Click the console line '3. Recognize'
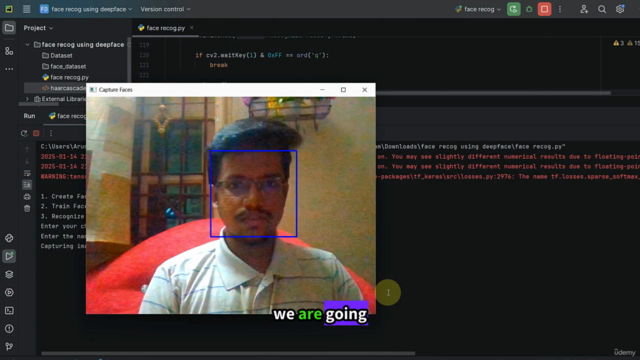Screen dimensions: 640x360 point(62,216)
